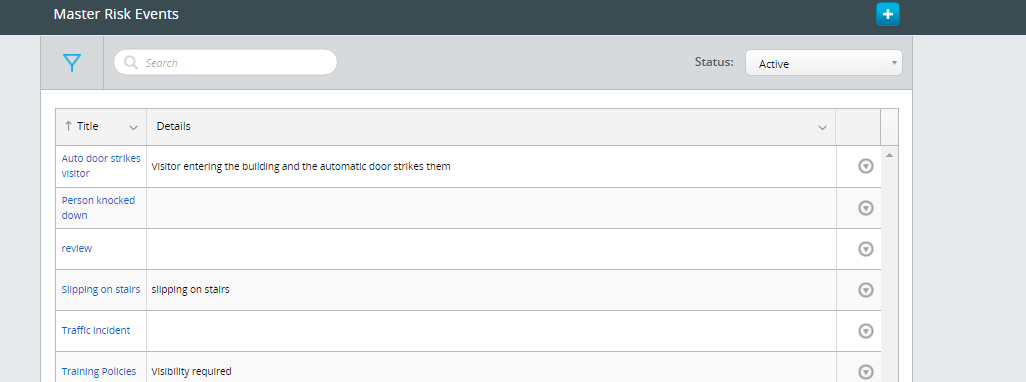Expand the Title column options chevron
The image size is (1026, 382).
click(133, 128)
